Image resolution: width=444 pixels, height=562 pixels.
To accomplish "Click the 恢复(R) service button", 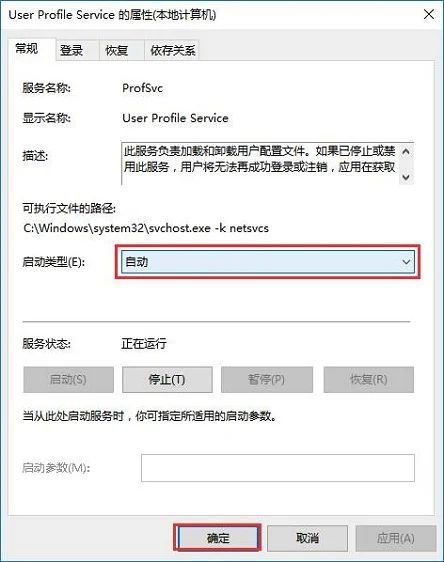I will [369, 379].
